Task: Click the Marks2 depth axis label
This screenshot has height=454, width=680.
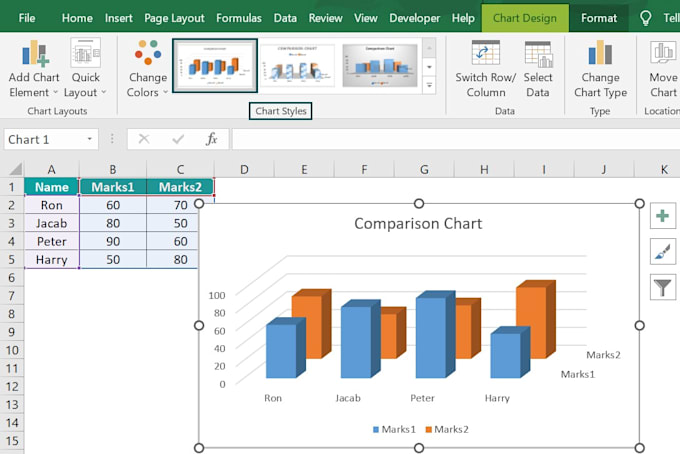Action: 603,355
